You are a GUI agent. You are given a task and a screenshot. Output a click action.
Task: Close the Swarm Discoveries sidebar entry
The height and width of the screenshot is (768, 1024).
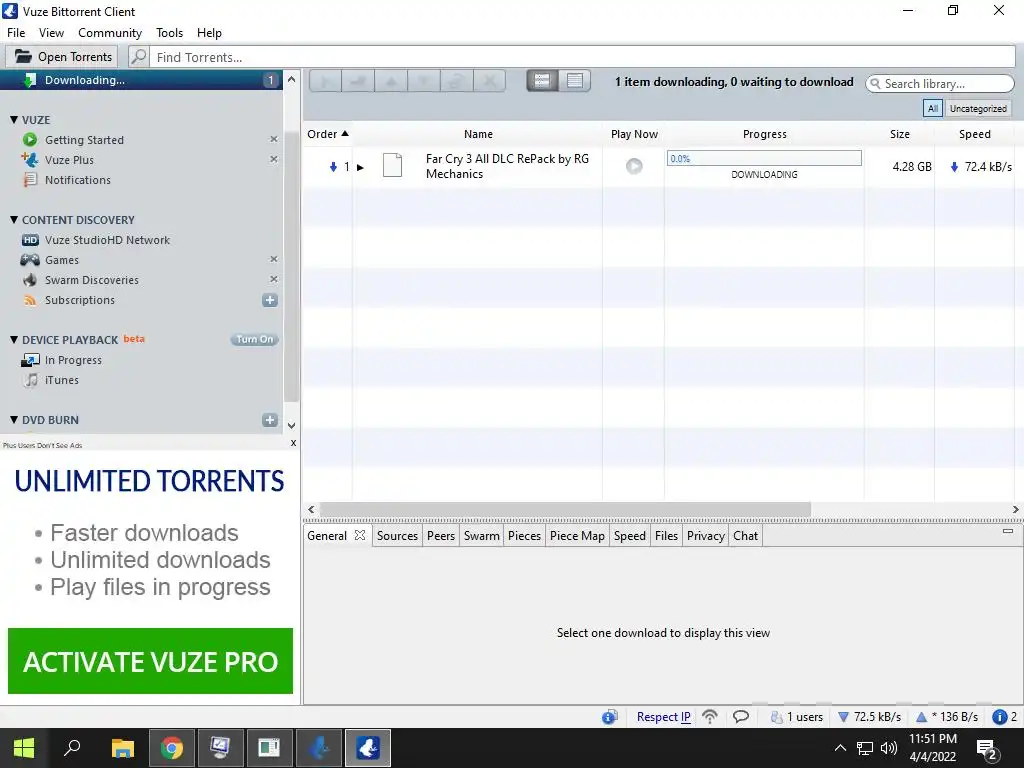(x=274, y=279)
